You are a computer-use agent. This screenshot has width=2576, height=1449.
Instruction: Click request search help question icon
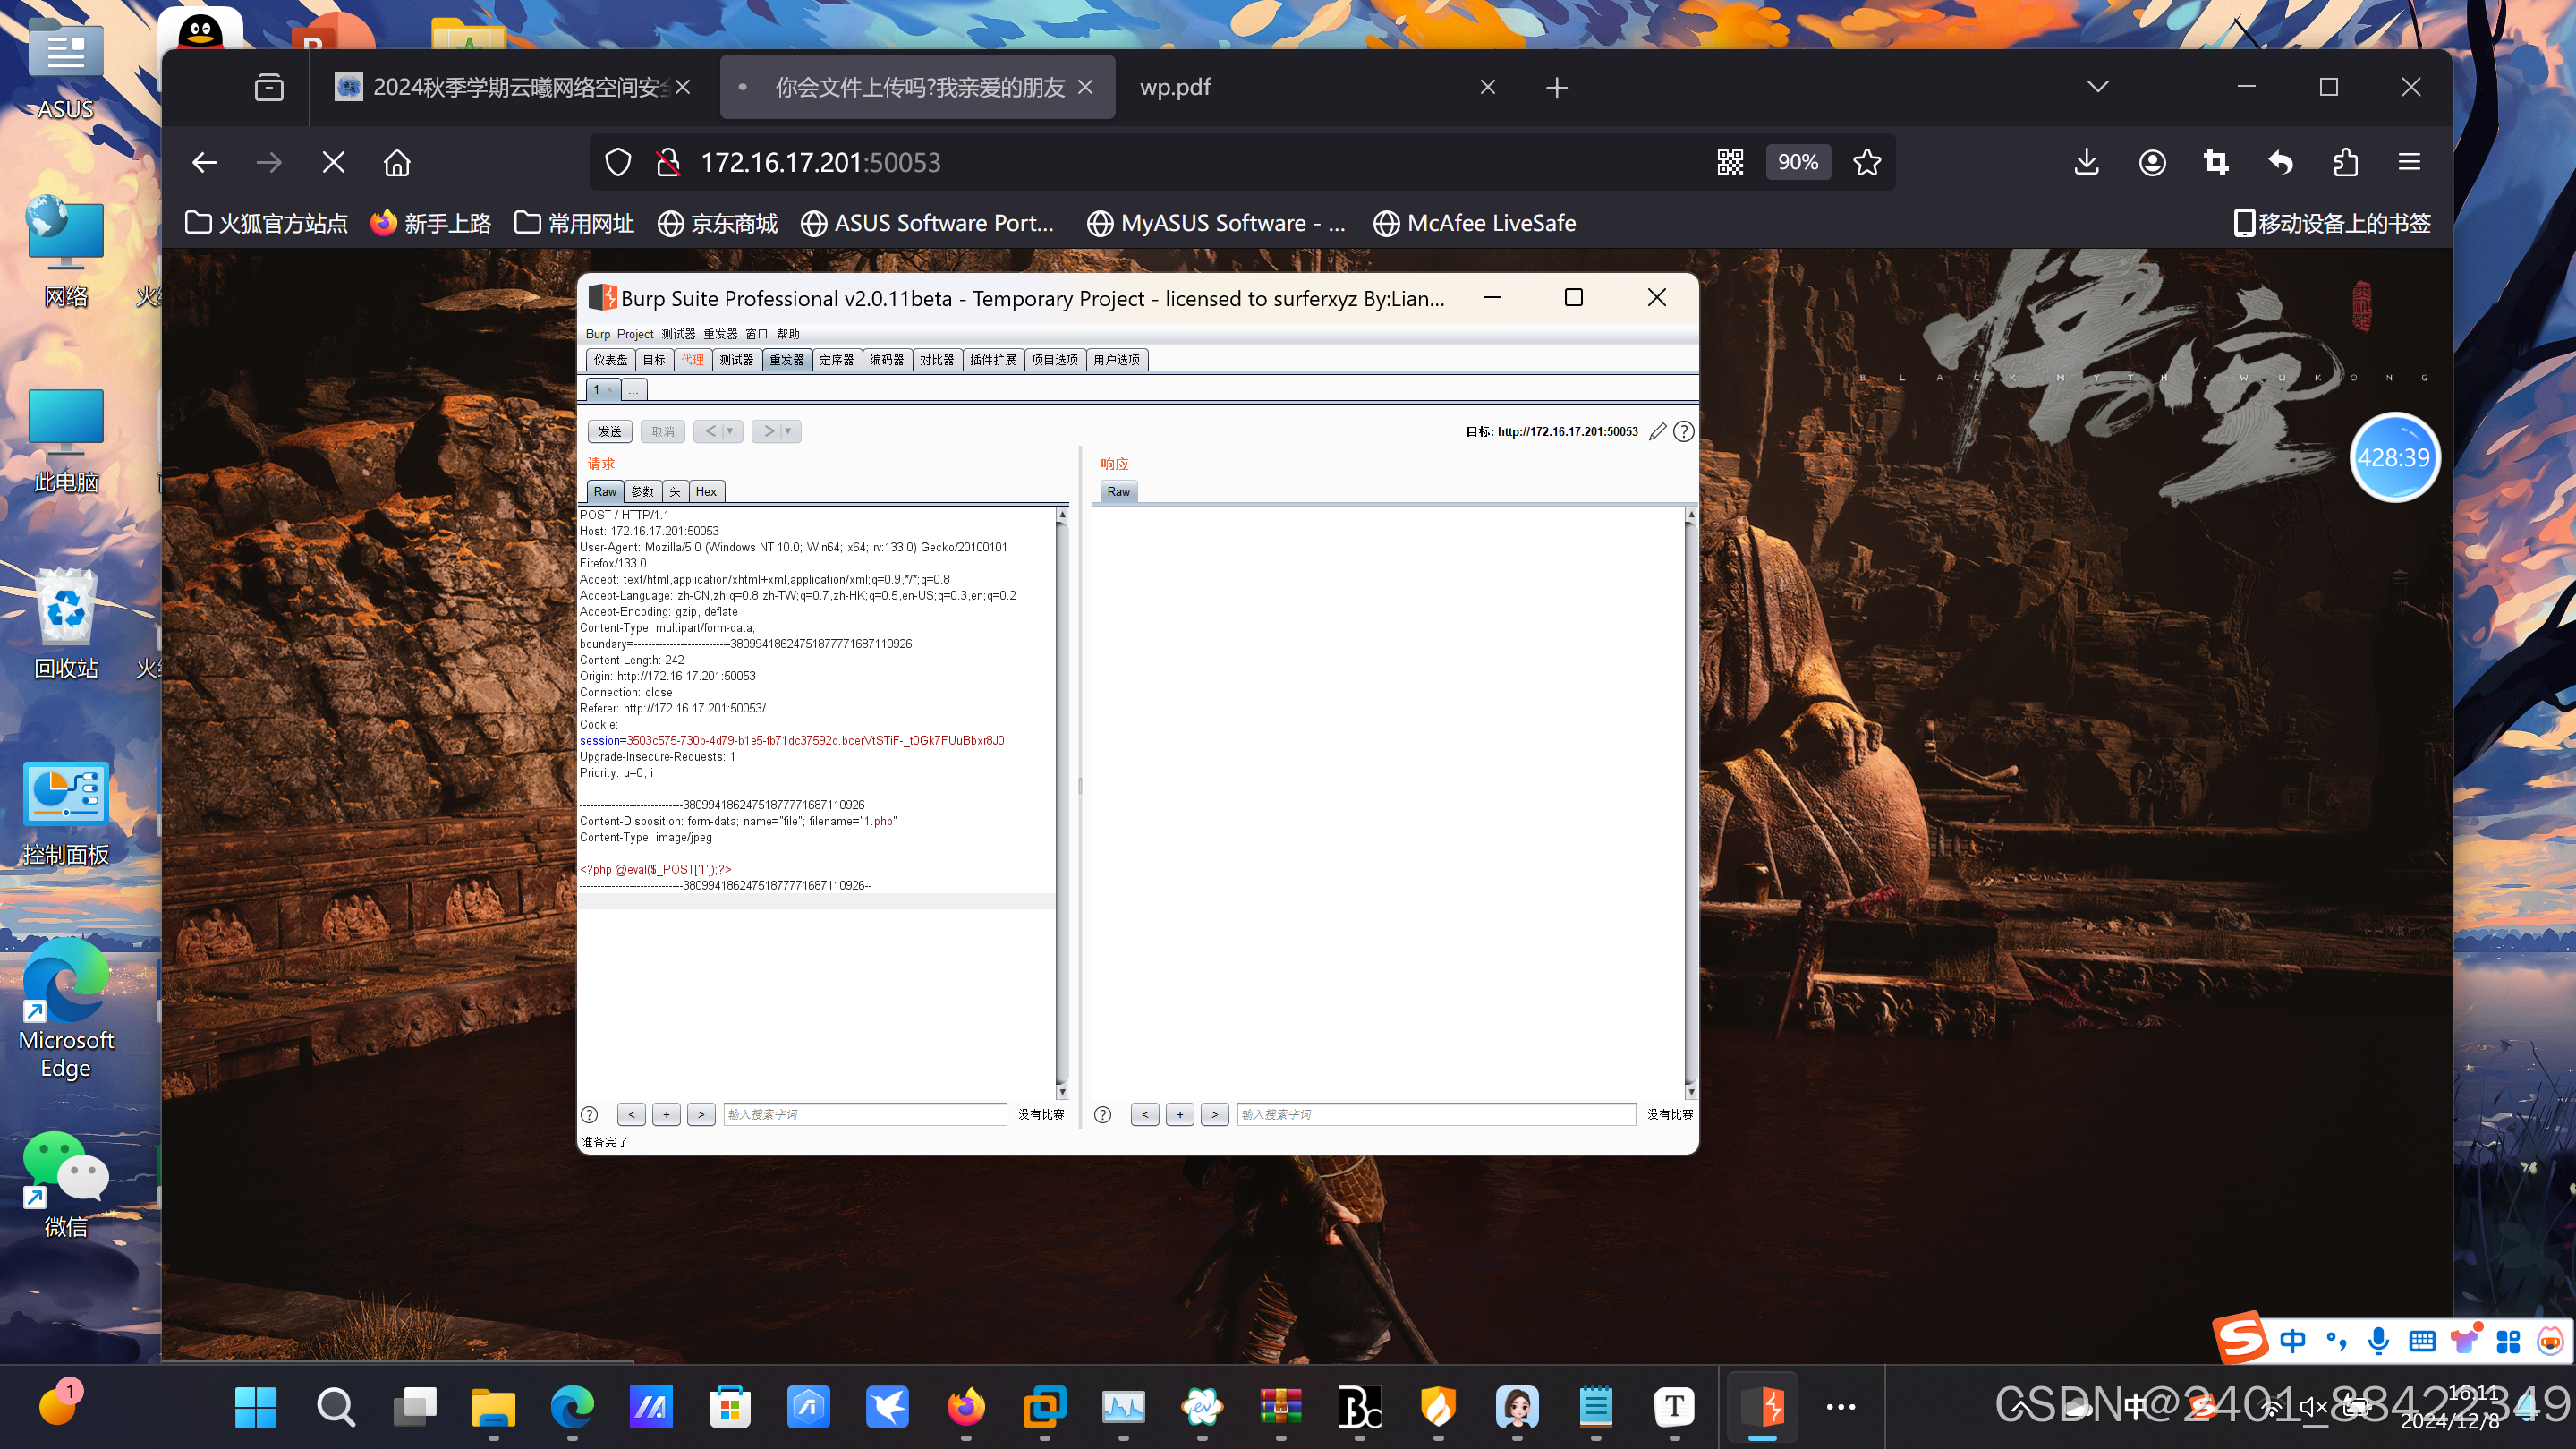(x=590, y=1114)
